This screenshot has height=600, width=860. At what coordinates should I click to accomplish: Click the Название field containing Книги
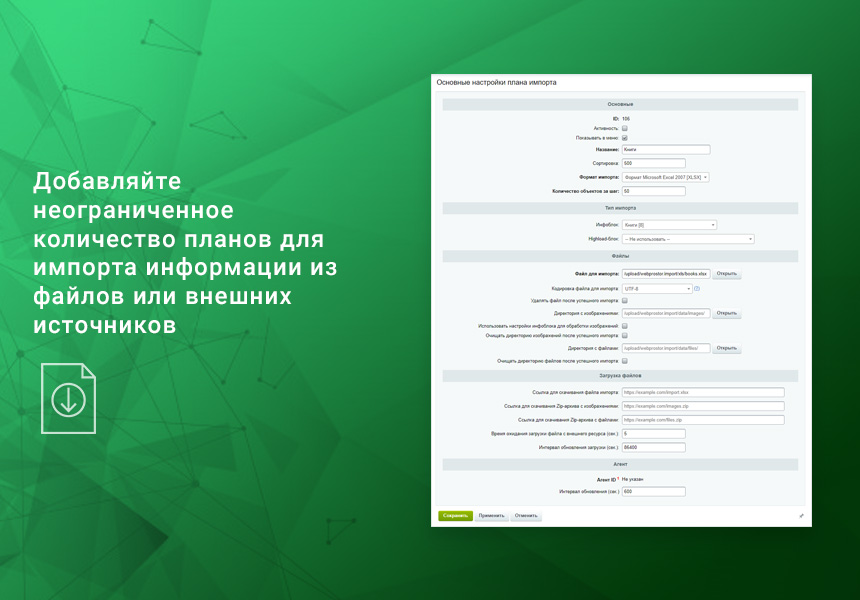click(667, 150)
